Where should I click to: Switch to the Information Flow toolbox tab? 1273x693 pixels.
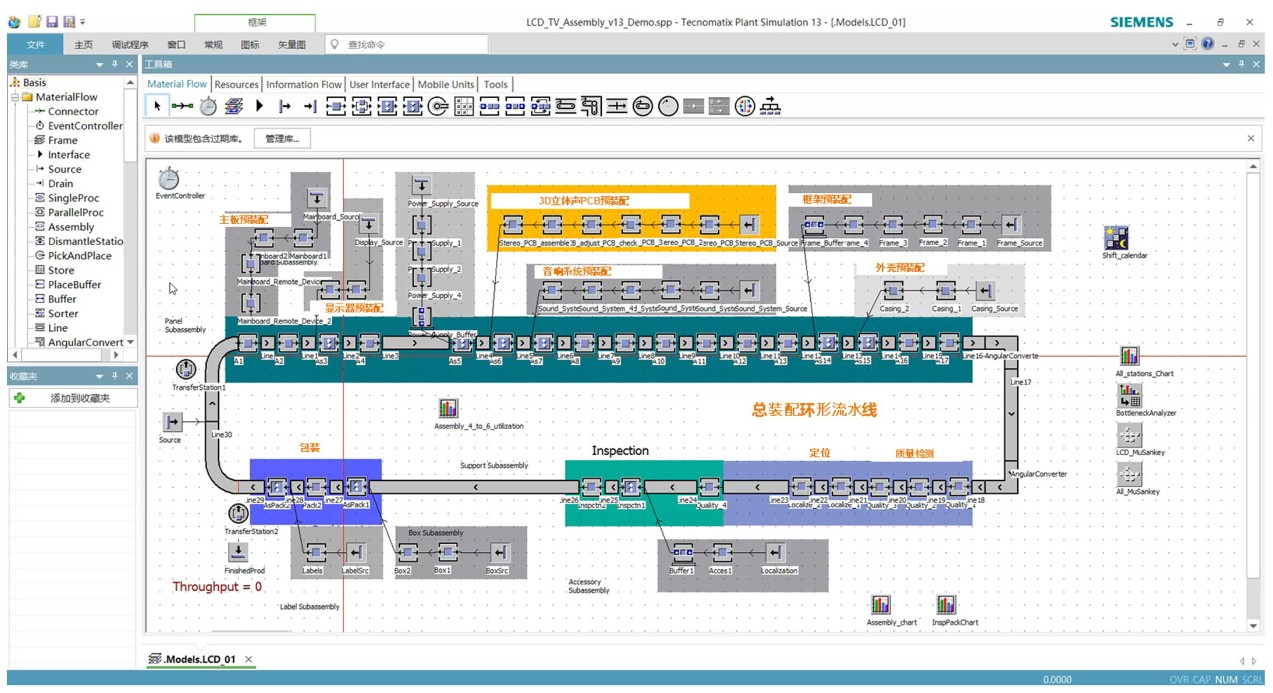[304, 84]
